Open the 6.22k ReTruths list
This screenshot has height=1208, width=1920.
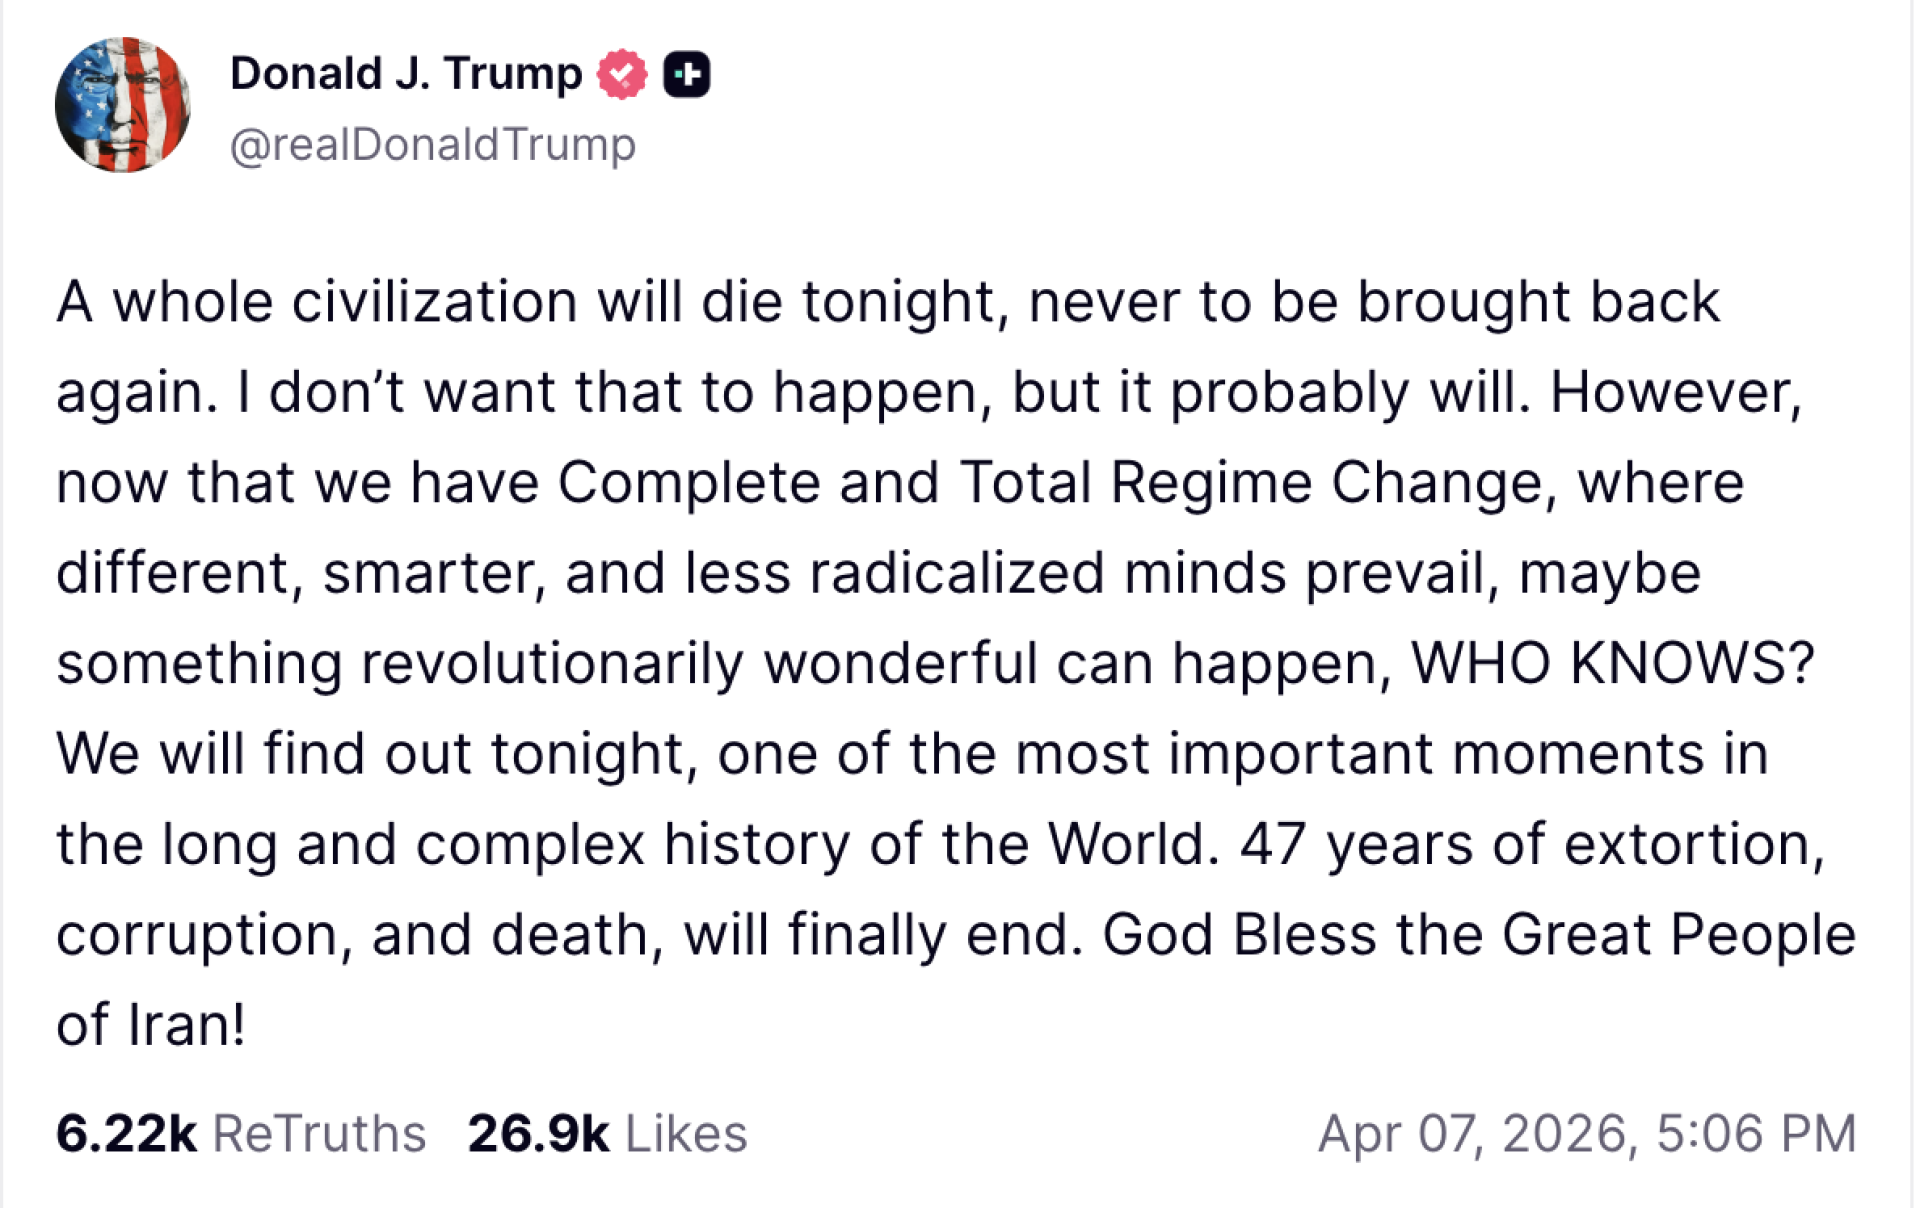pos(240,1131)
